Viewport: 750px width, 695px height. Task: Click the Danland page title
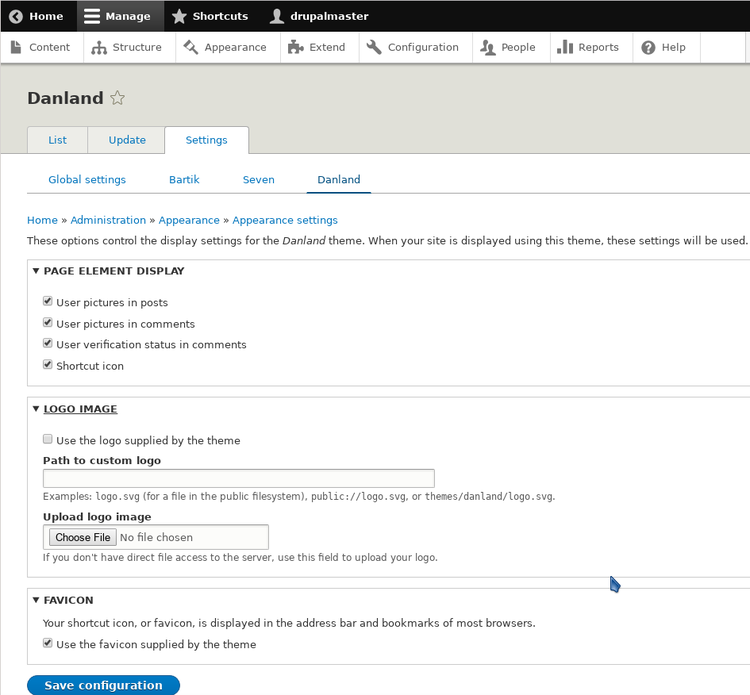(x=66, y=98)
